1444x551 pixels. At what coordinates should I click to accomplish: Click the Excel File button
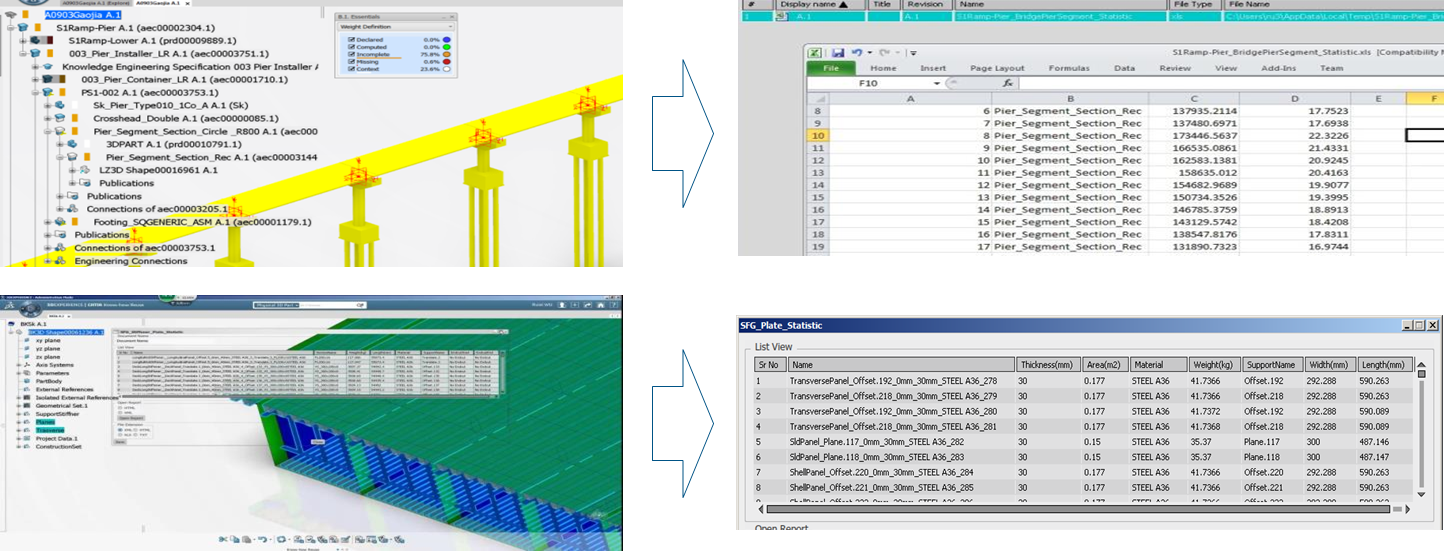[830, 68]
